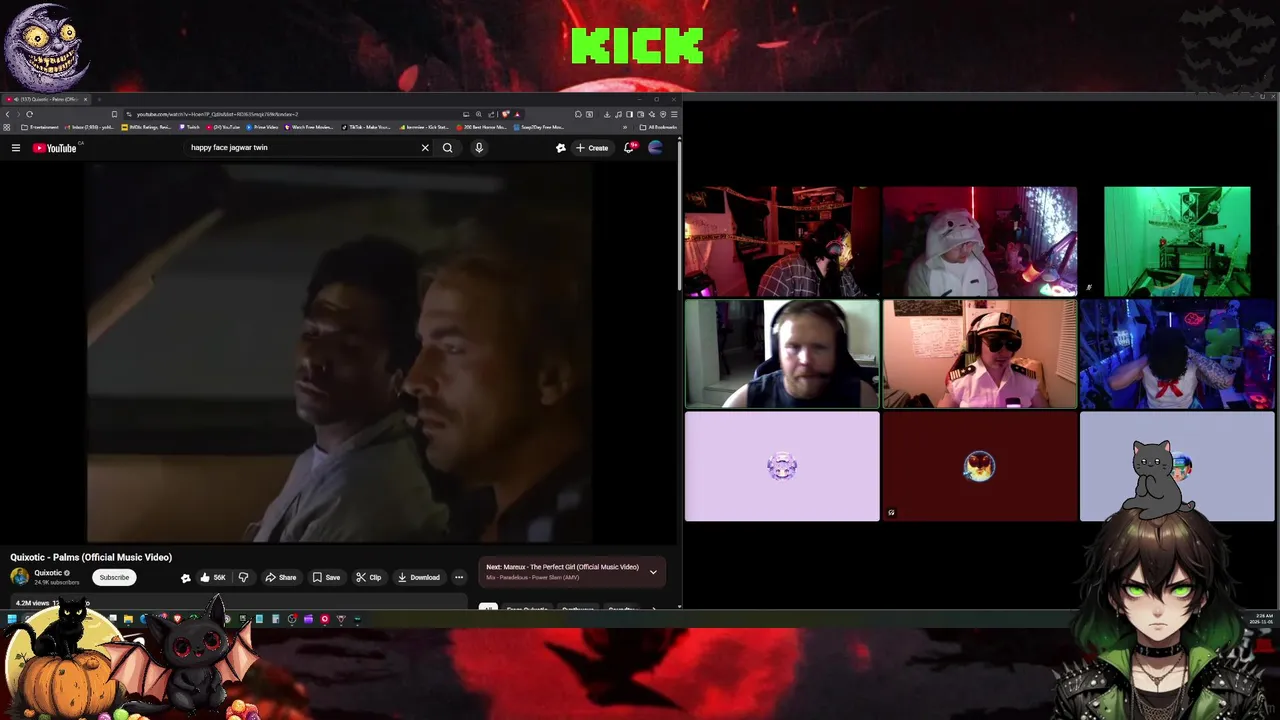Open a new browser tab with plus
Screen dimensions: 1280x720
(97, 99)
